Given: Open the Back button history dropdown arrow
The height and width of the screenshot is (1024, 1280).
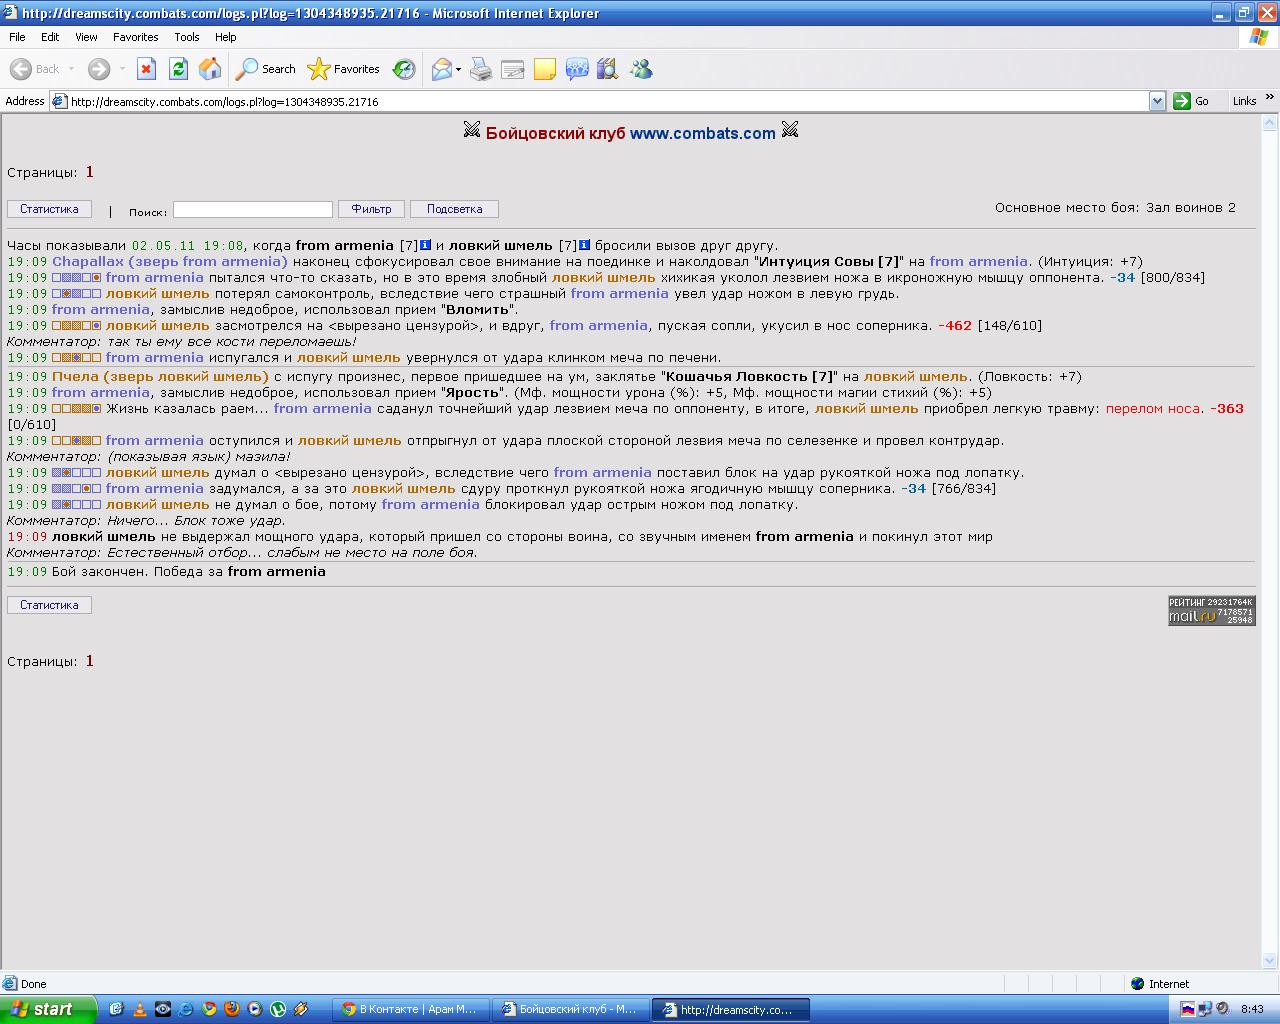Looking at the screenshot, I should (71, 69).
